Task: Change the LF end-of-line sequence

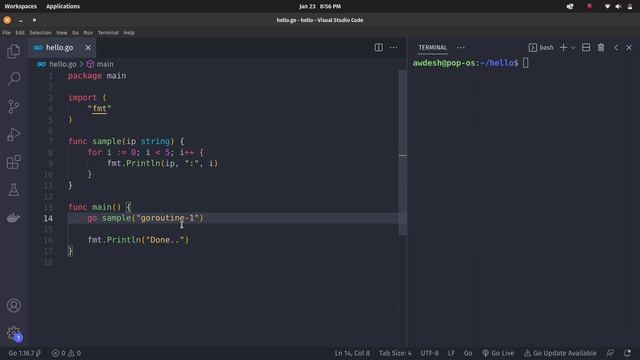Action: 451,353
